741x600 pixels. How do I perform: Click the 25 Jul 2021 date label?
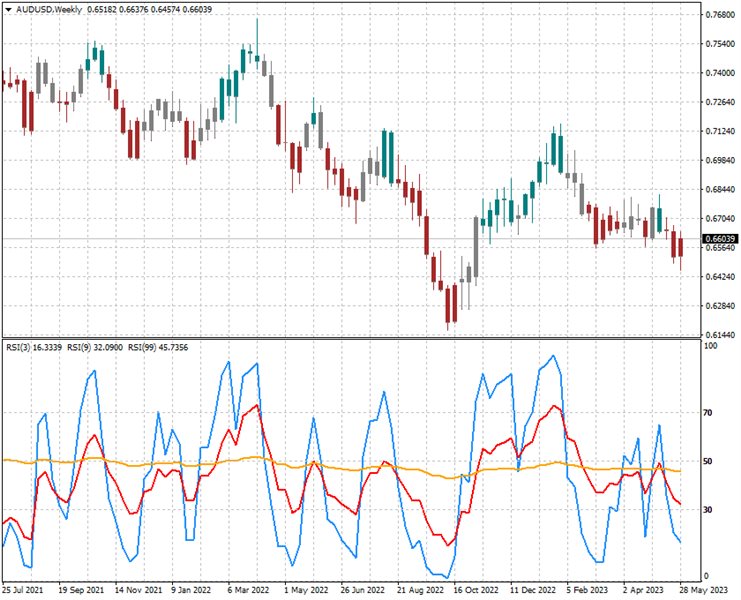22,590
